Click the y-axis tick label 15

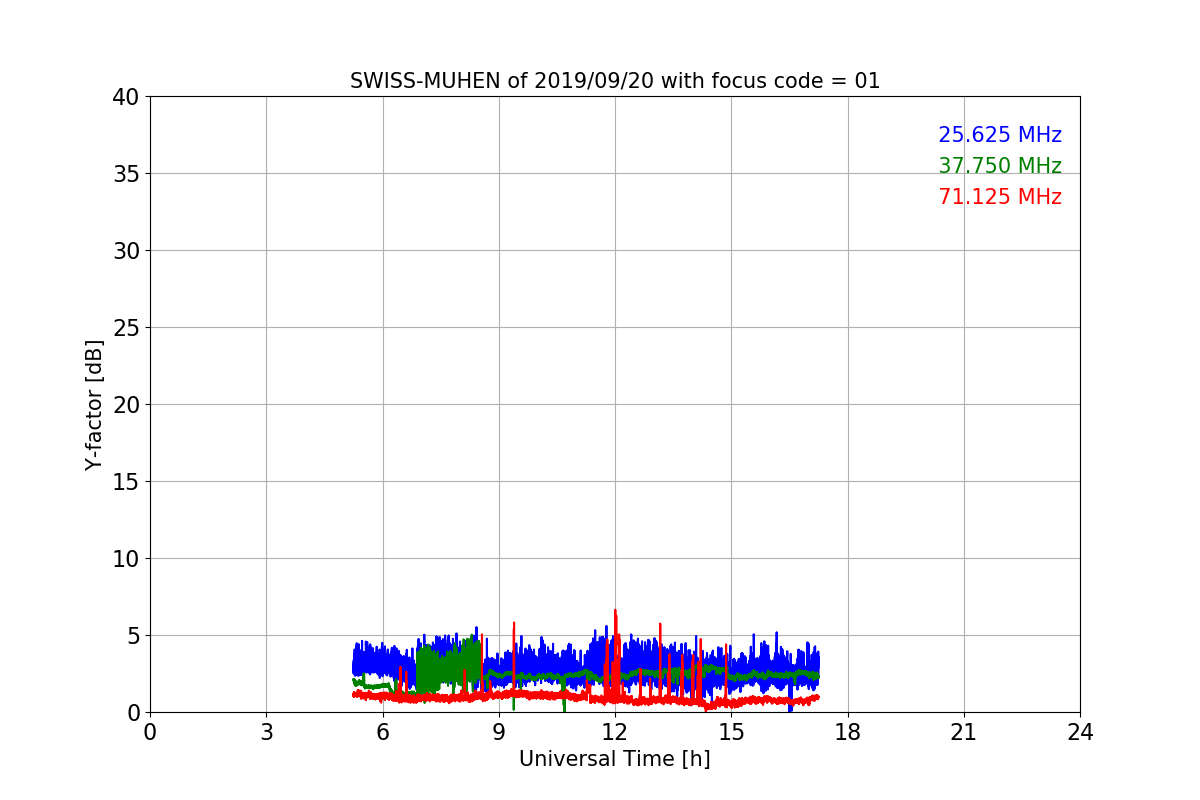click(126, 482)
